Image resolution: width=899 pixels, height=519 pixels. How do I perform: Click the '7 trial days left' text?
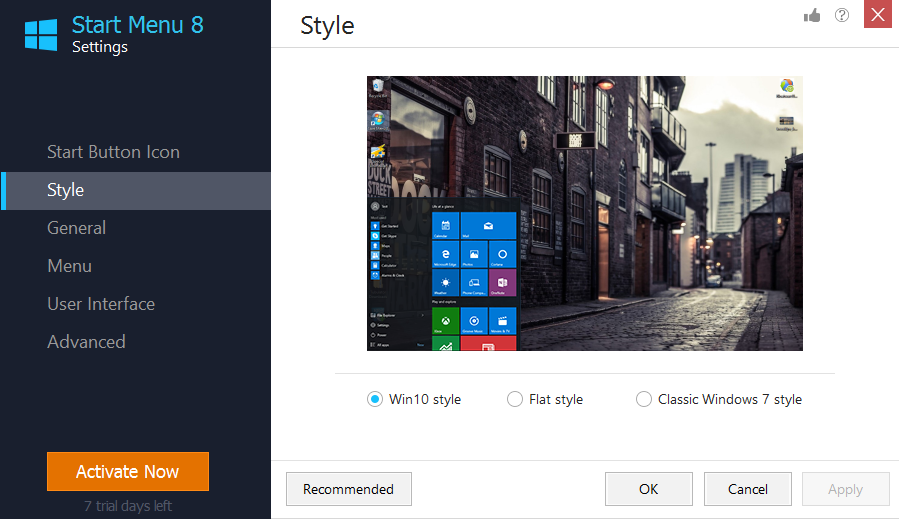[x=128, y=506]
